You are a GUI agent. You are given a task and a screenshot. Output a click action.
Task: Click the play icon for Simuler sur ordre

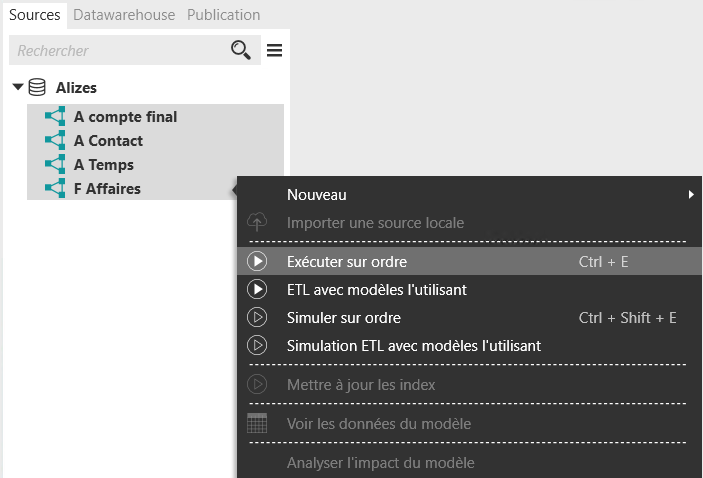(257, 318)
